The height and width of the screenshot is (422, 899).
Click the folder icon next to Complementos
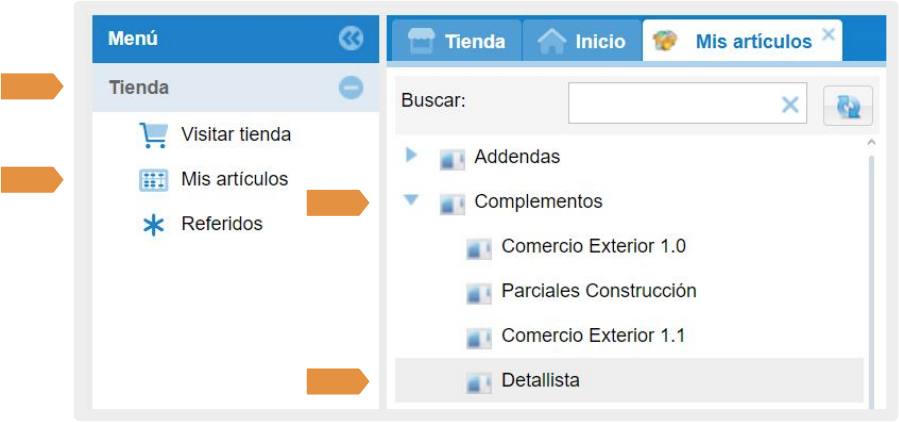[x=452, y=203]
